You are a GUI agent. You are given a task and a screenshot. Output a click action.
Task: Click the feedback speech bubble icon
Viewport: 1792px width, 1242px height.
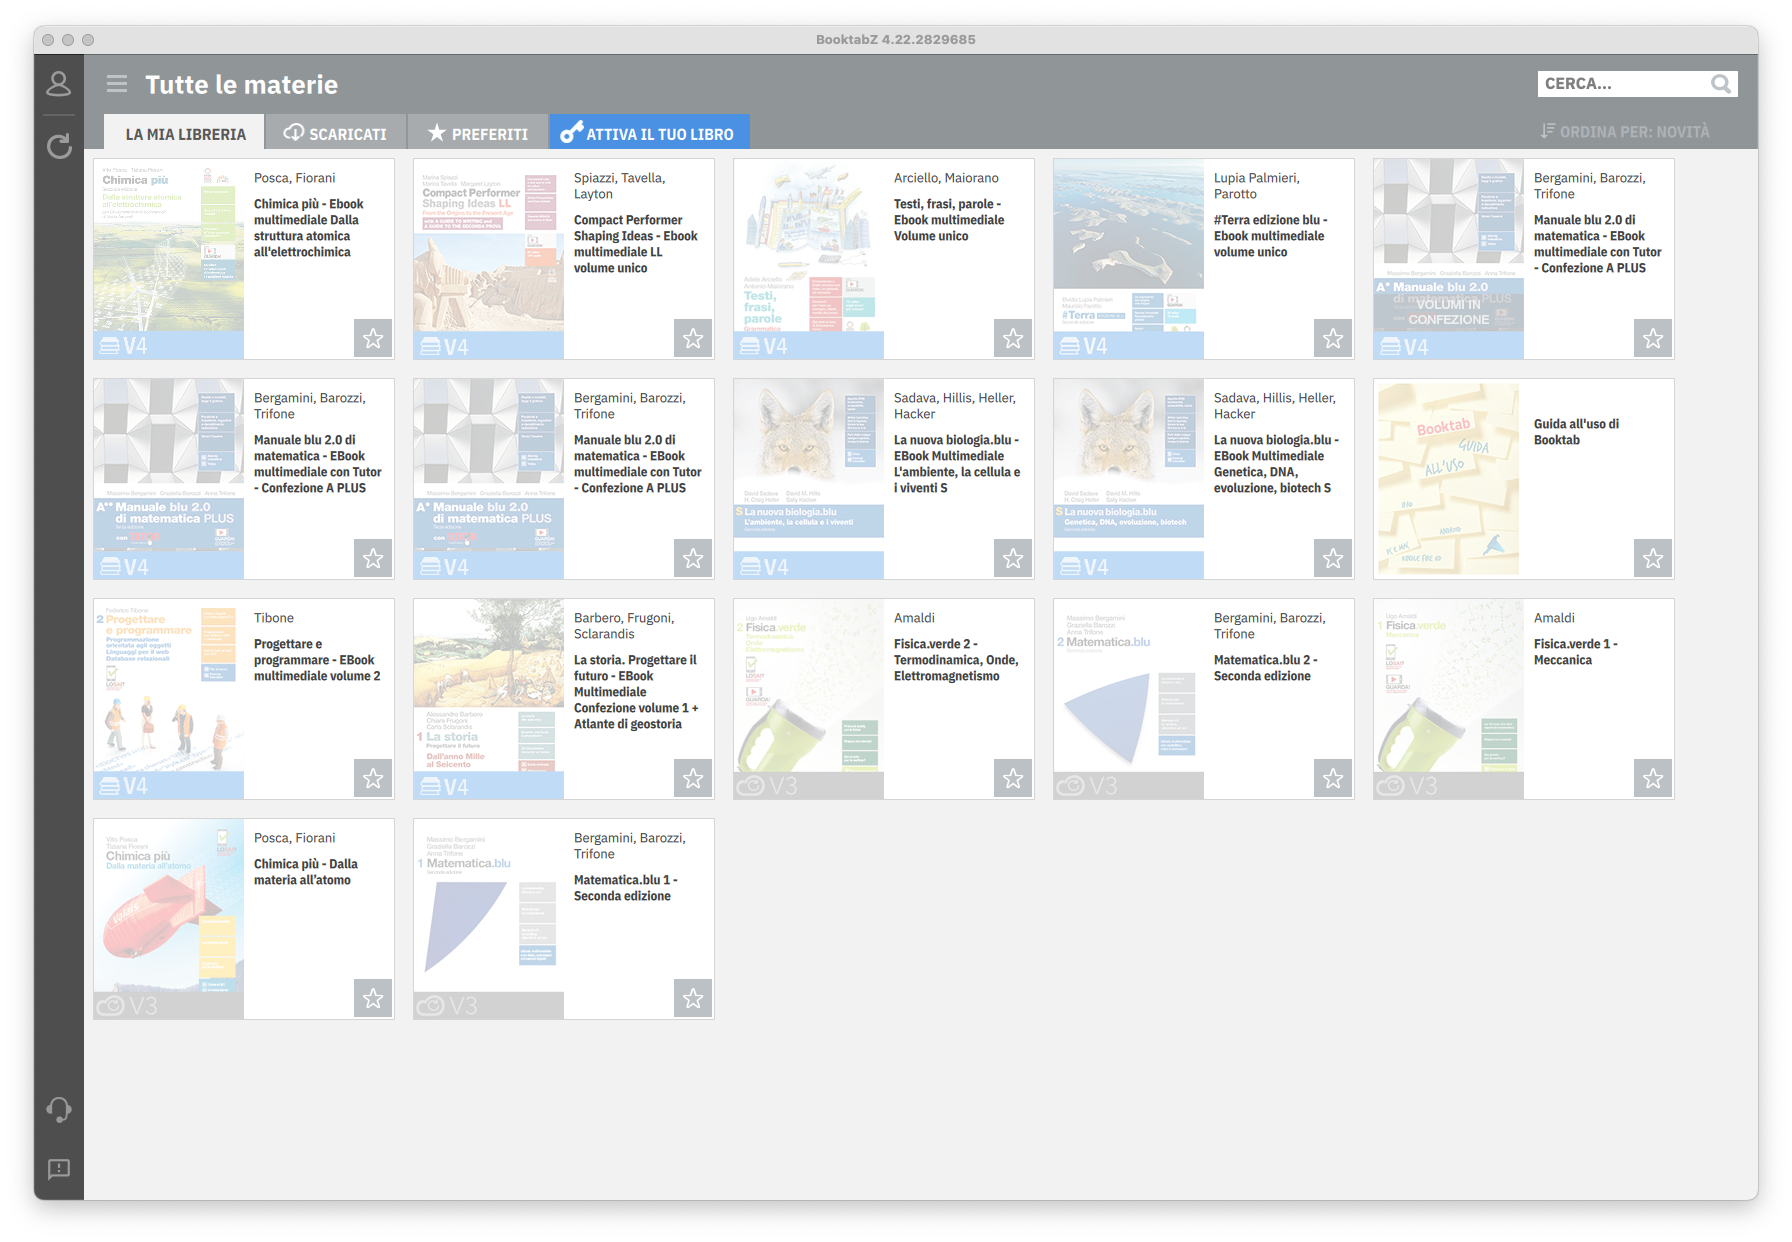coord(58,1170)
